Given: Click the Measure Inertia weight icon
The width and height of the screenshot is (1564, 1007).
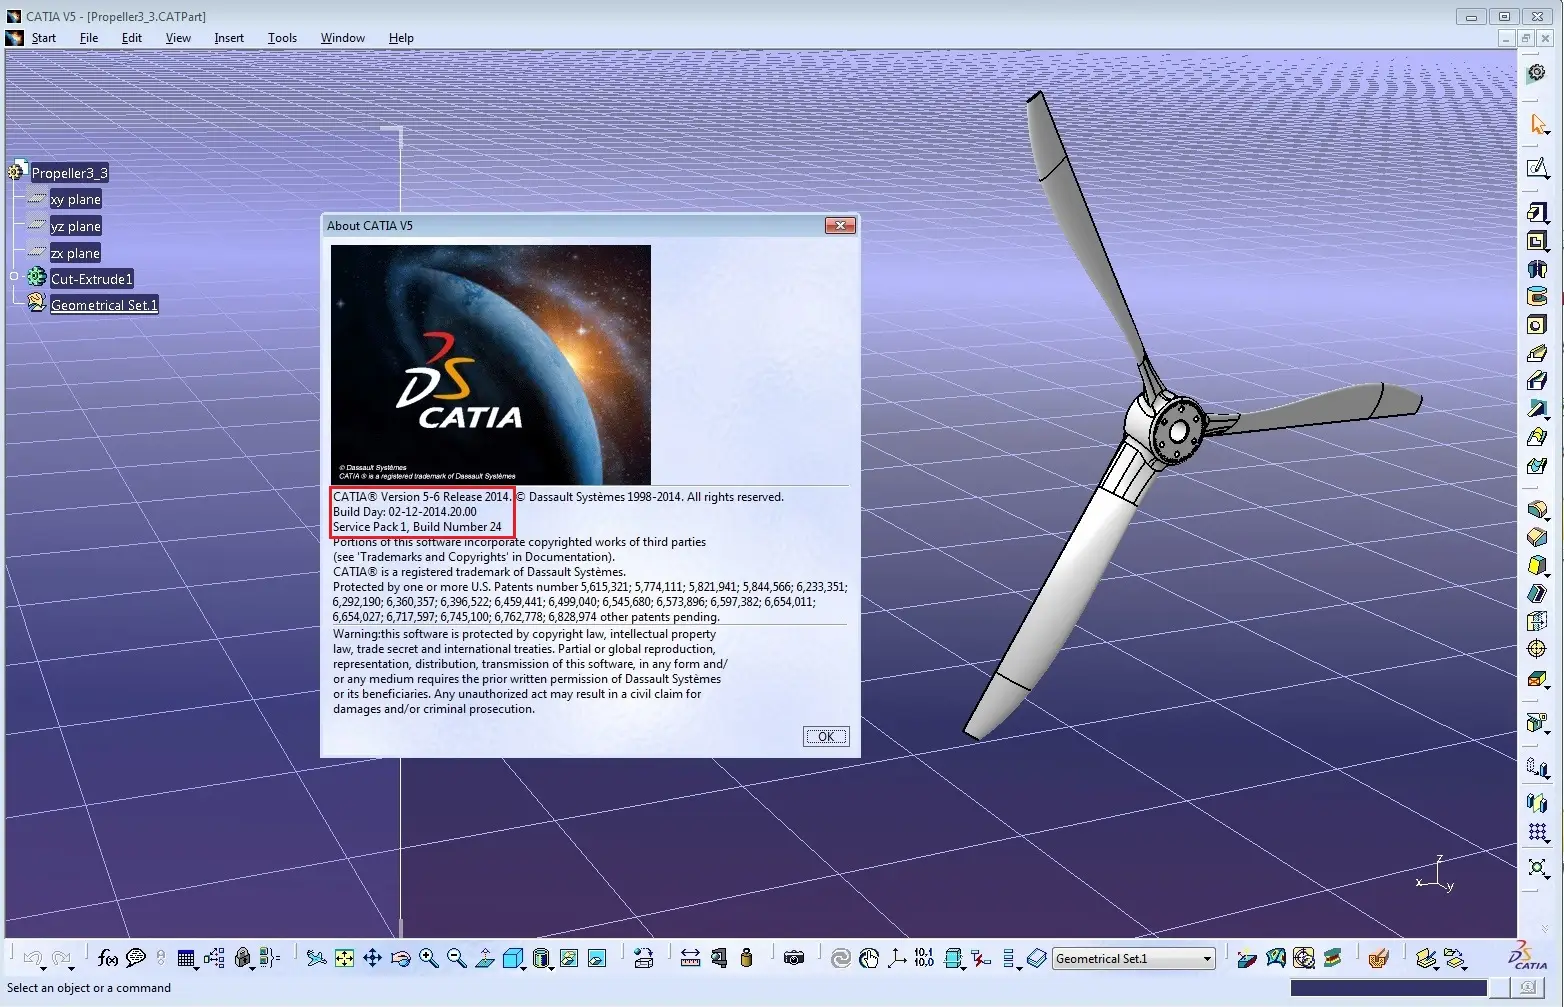Looking at the screenshot, I should [x=746, y=958].
